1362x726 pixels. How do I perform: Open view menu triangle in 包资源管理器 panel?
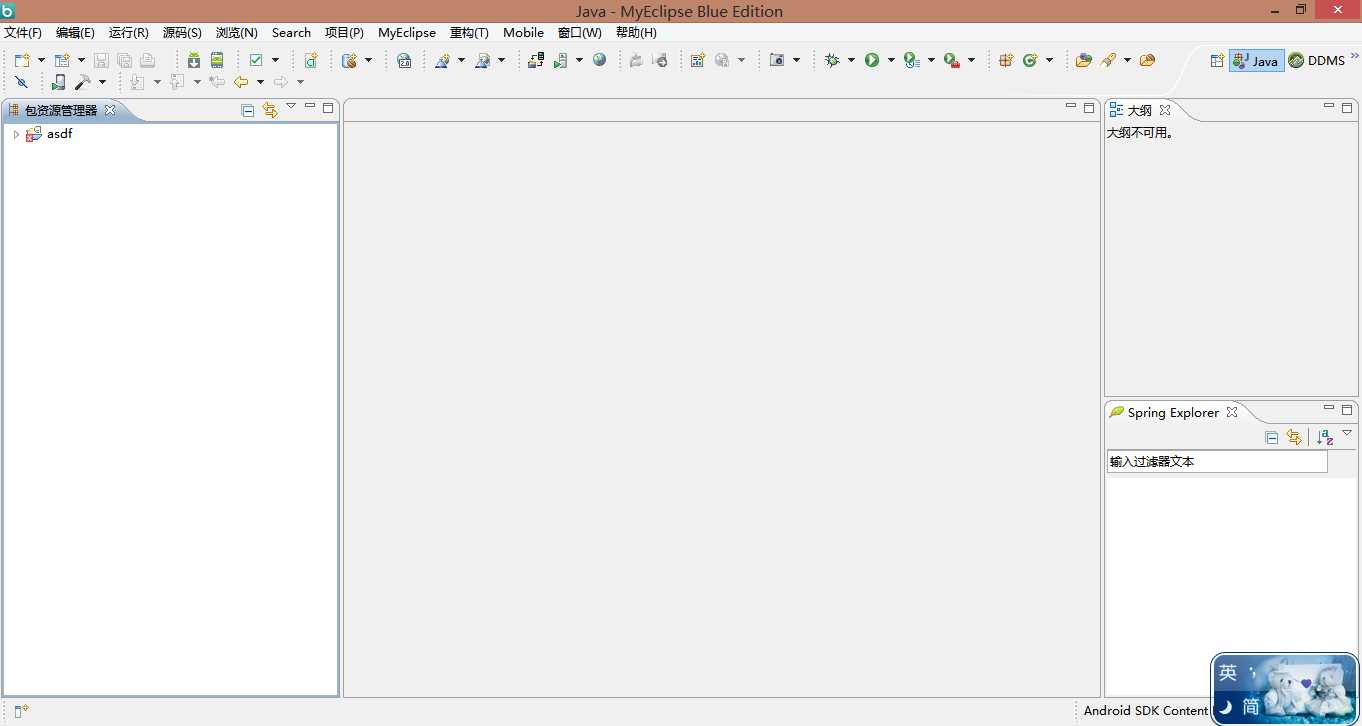pyautogui.click(x=291, y=106)
